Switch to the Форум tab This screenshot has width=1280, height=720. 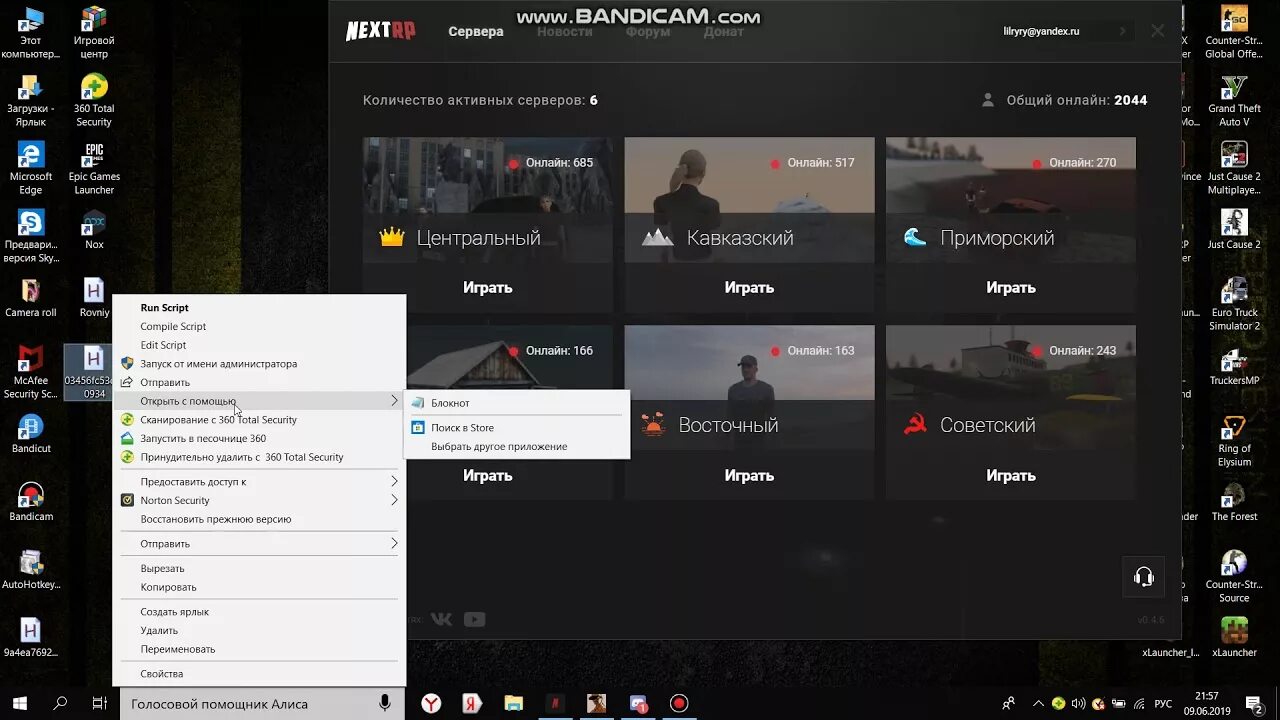click(x=648, y=31)
